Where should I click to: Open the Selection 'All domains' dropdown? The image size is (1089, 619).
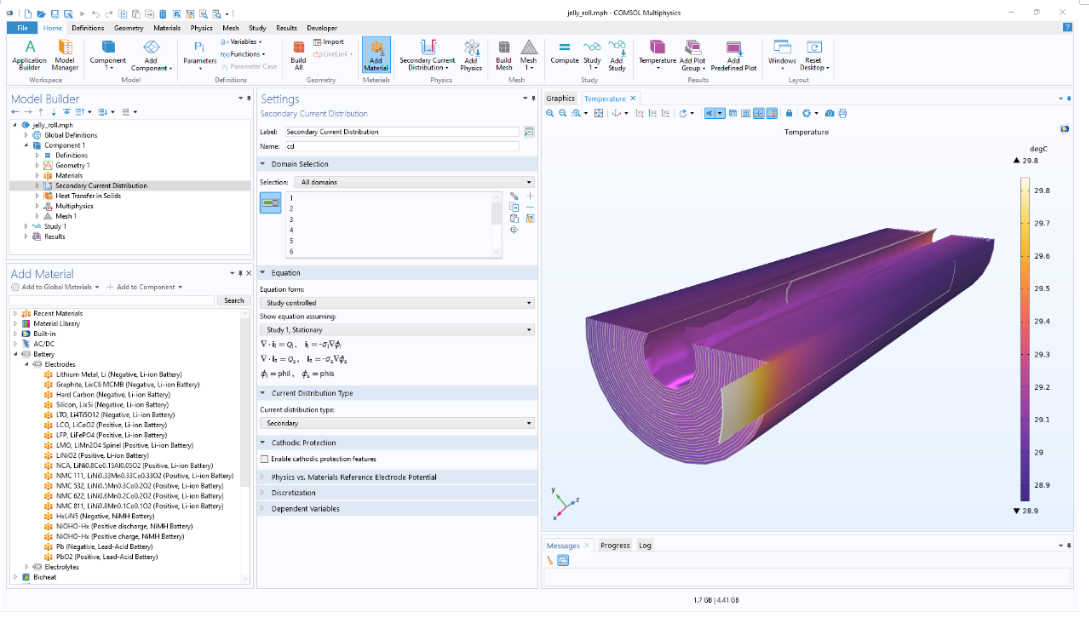(415, 182)
